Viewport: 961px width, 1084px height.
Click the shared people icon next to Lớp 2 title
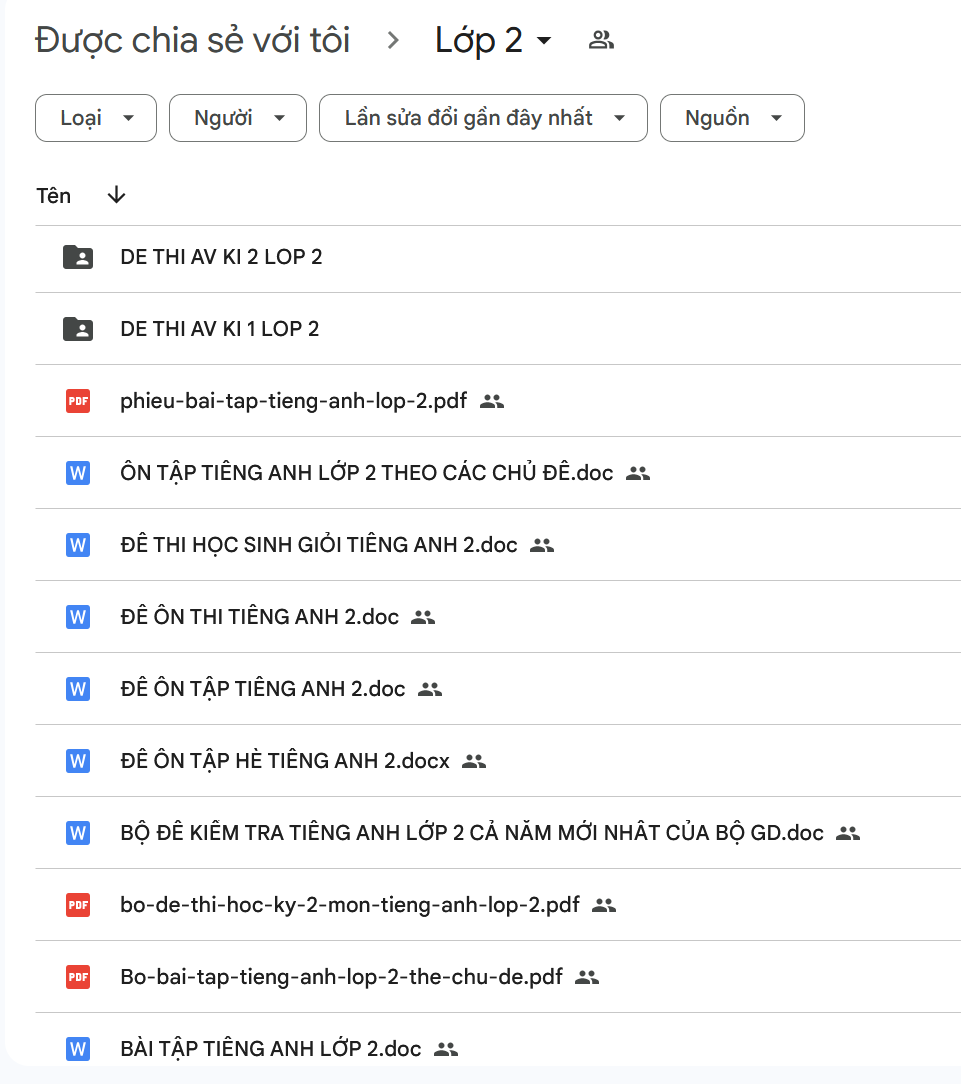[601, 41]
